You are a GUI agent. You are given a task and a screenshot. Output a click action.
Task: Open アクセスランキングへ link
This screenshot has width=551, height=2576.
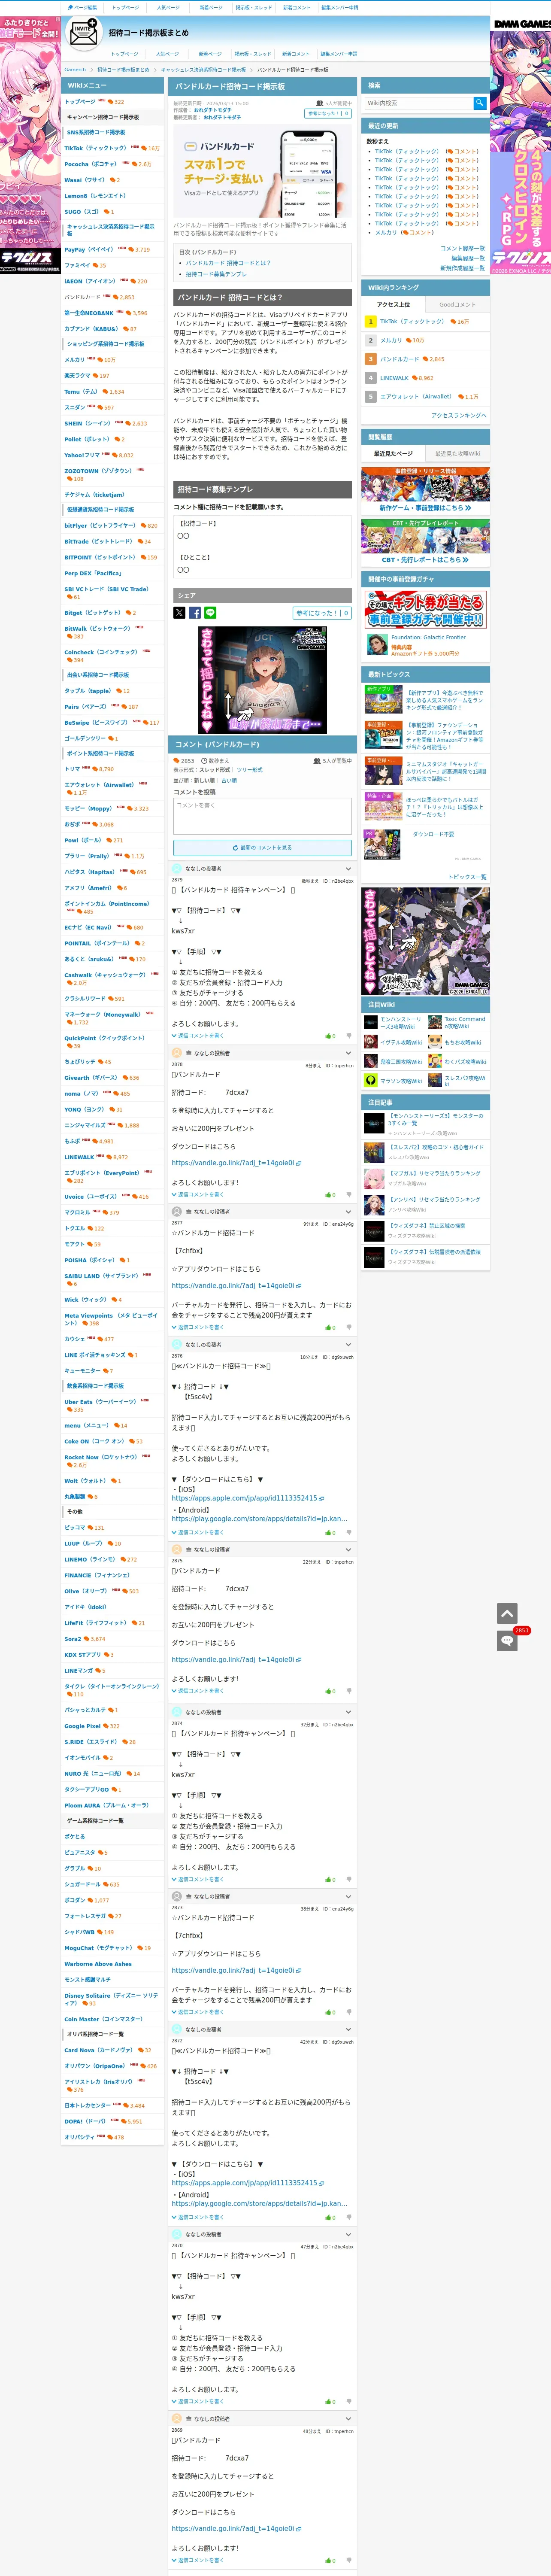pos(459,415)
